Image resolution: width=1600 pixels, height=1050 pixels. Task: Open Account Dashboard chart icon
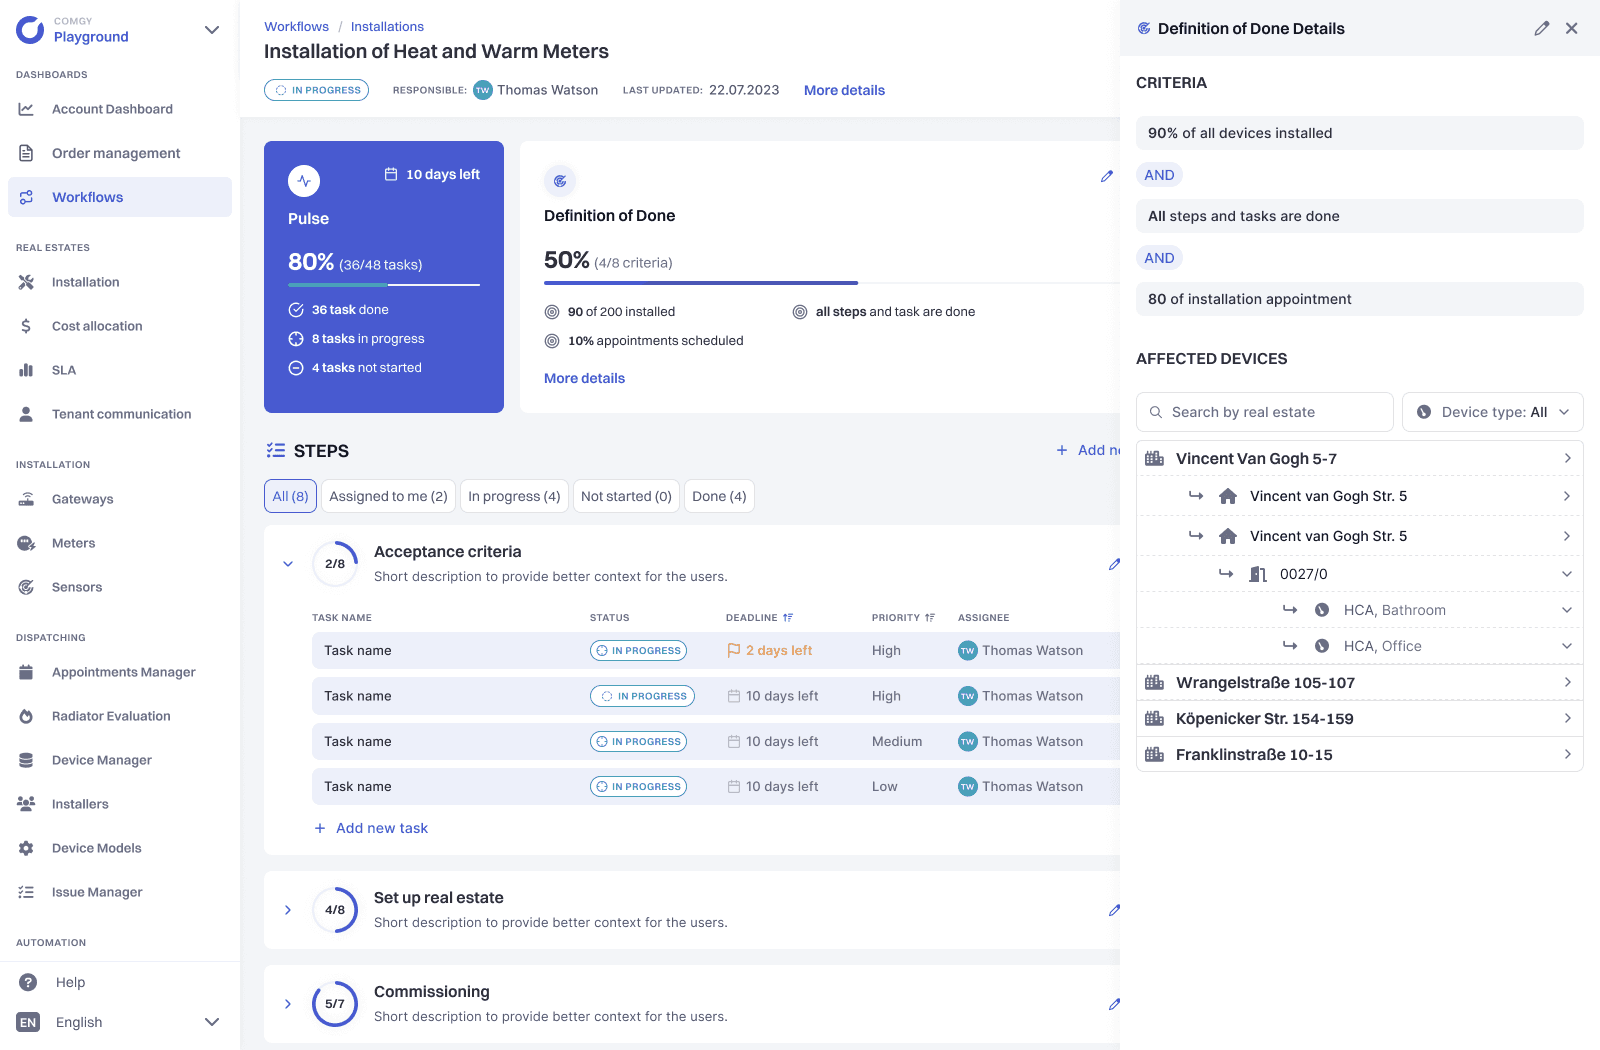click(26, 109)
